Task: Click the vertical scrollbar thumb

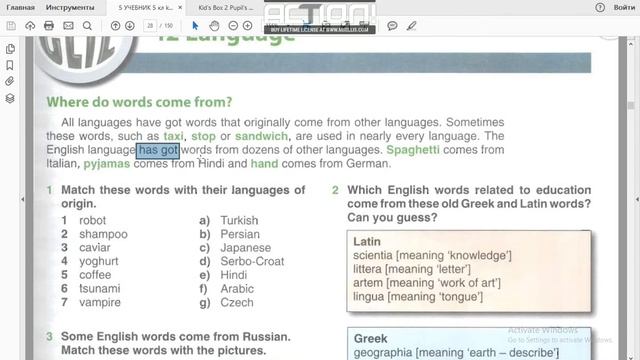Action: click(x=631, y=105)
